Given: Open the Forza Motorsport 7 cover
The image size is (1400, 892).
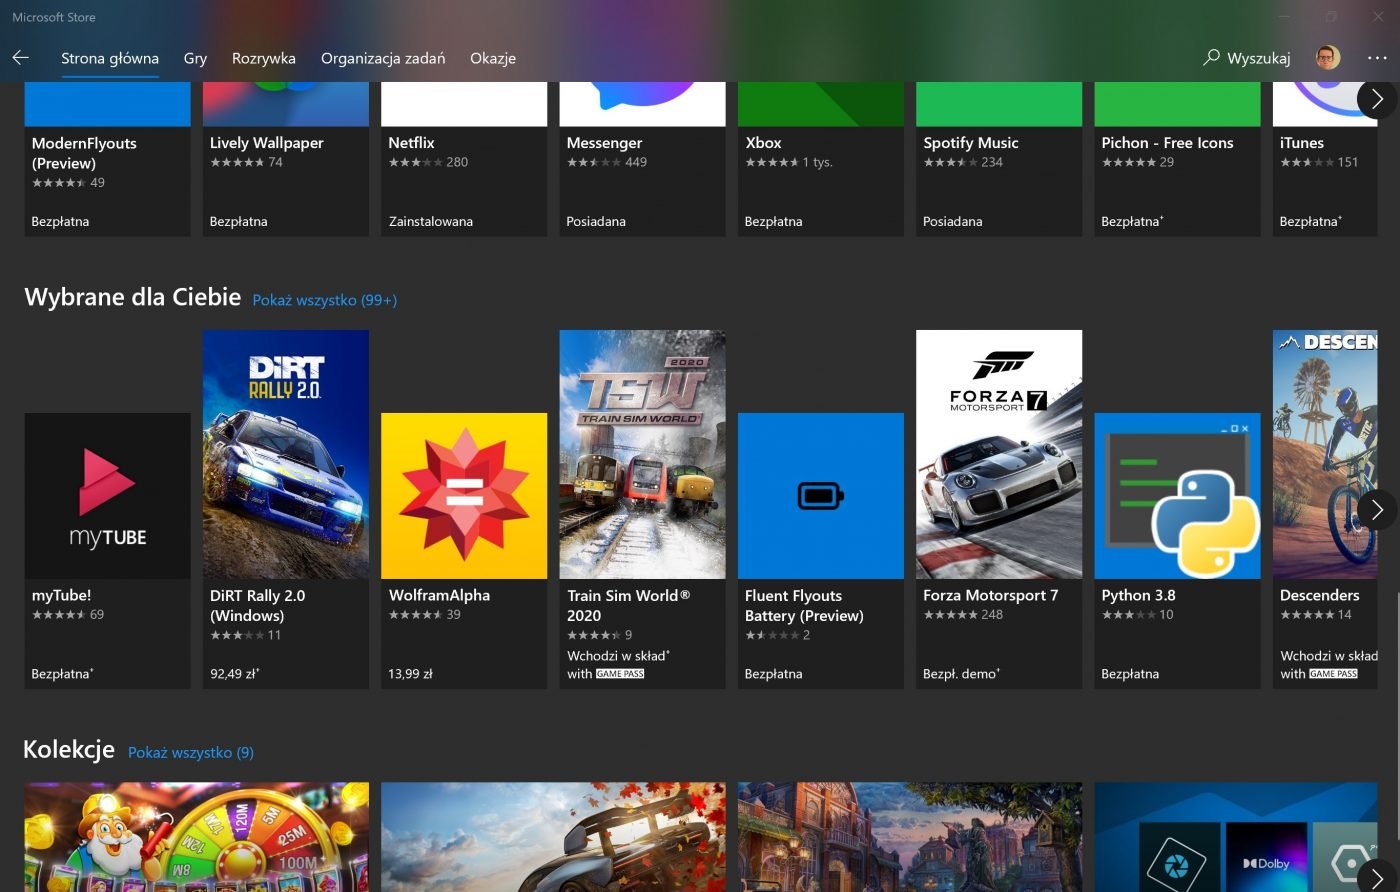Looking at the screenshot, I should point(999,454).
